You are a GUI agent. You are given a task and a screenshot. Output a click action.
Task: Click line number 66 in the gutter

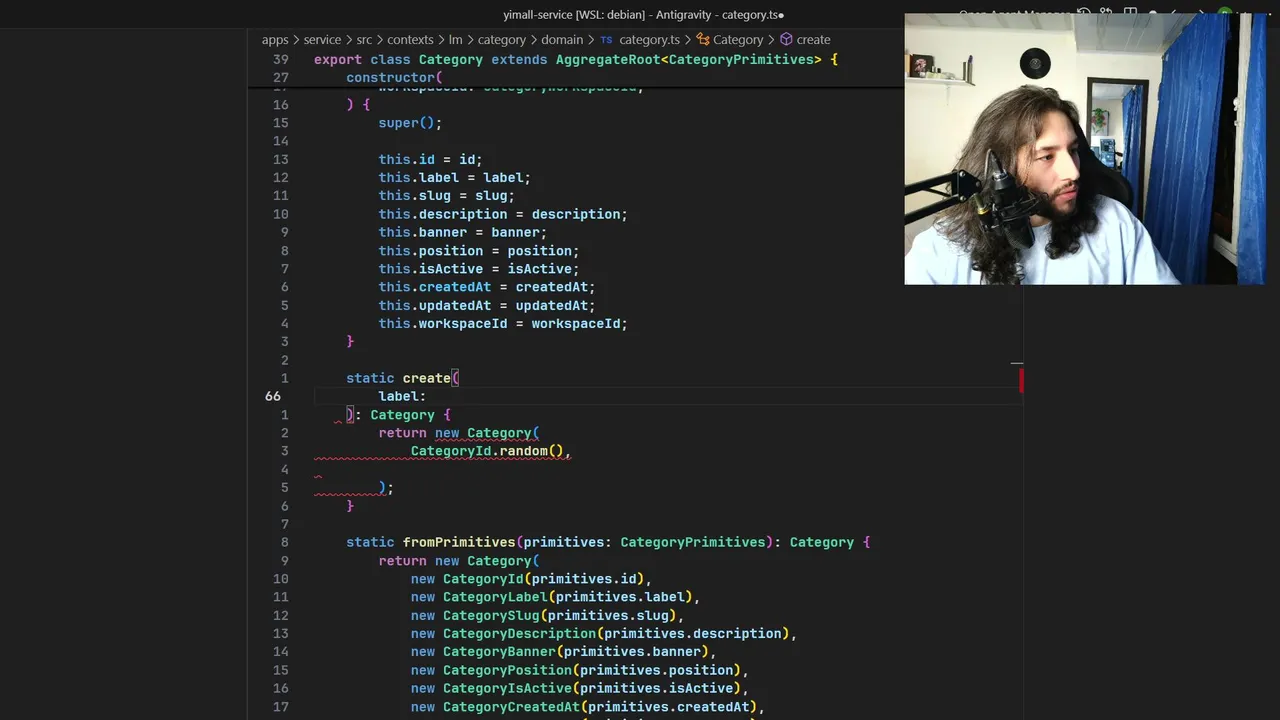click(x=272, y=396)
